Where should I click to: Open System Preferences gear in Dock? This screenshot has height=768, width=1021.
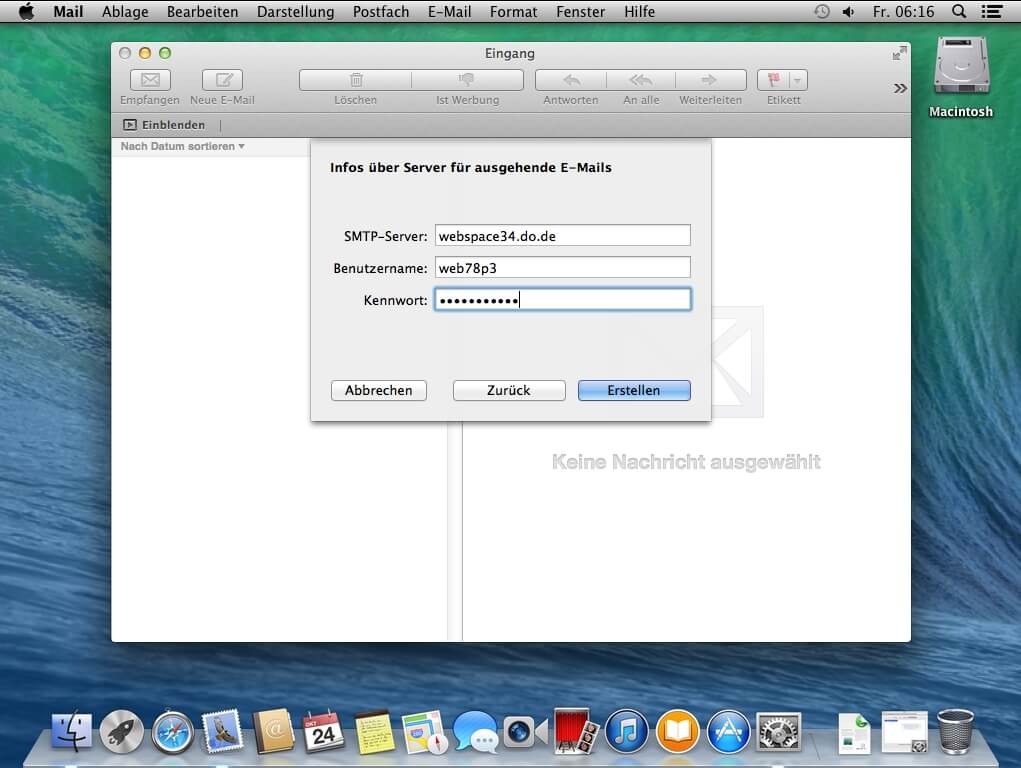[x=778, y=732]
